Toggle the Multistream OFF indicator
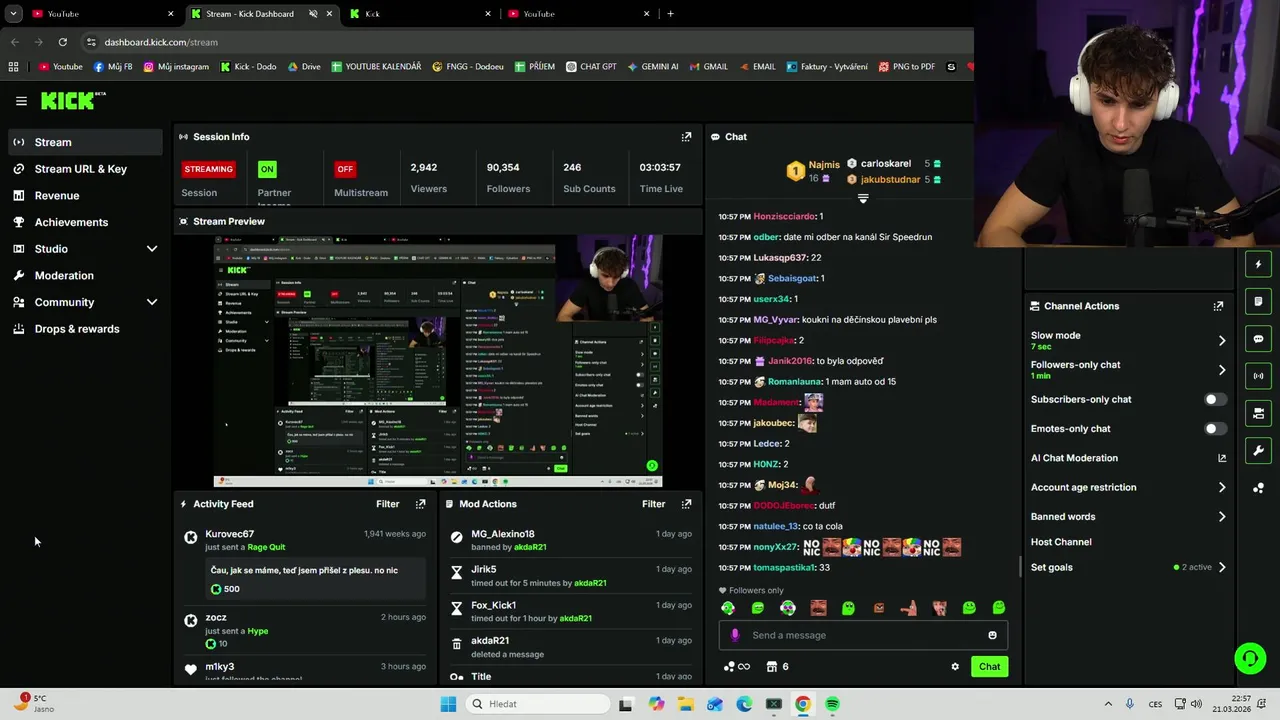Image resolution: width=1280 pixels, height=720 pixels. (345, 169)
